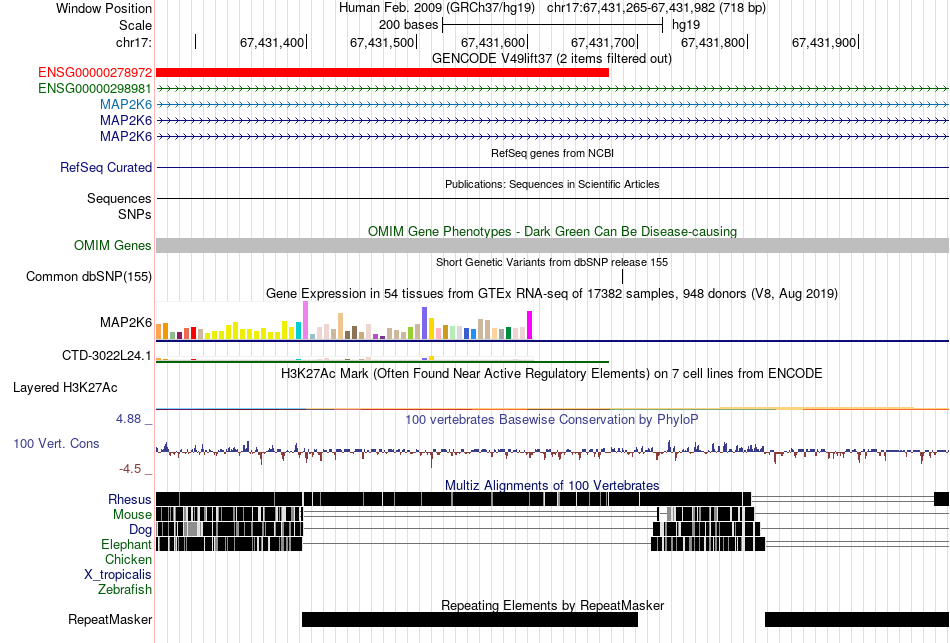Screen dimensions: 950x643
Task: Click the -4.5 conservation minimum value
Action: pos(130,469)
